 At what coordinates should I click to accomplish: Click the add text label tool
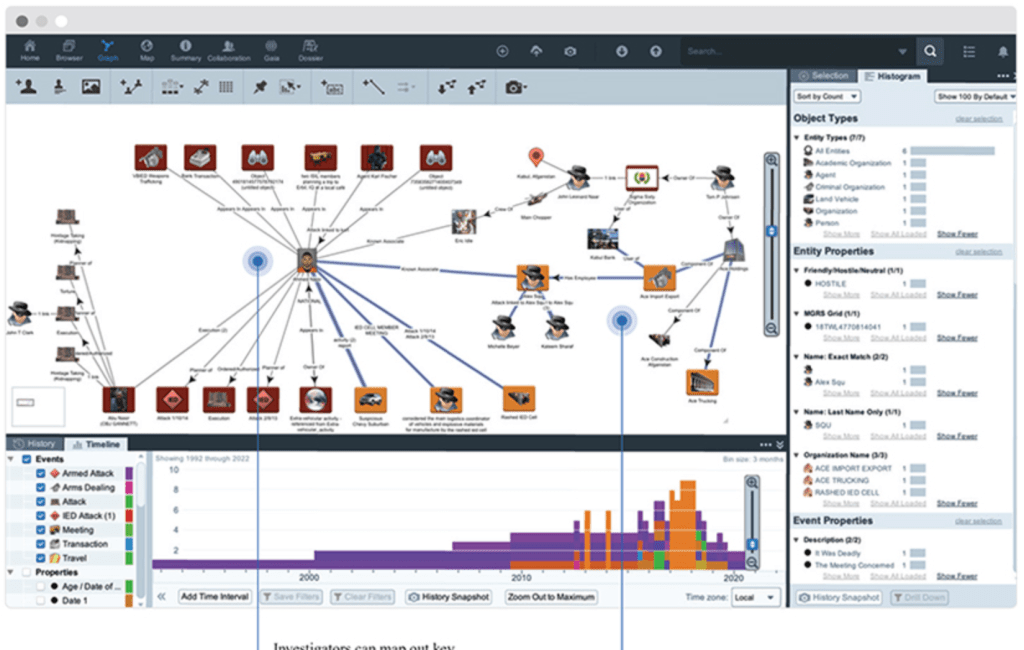pyautogui.click(x=332, y=87)
